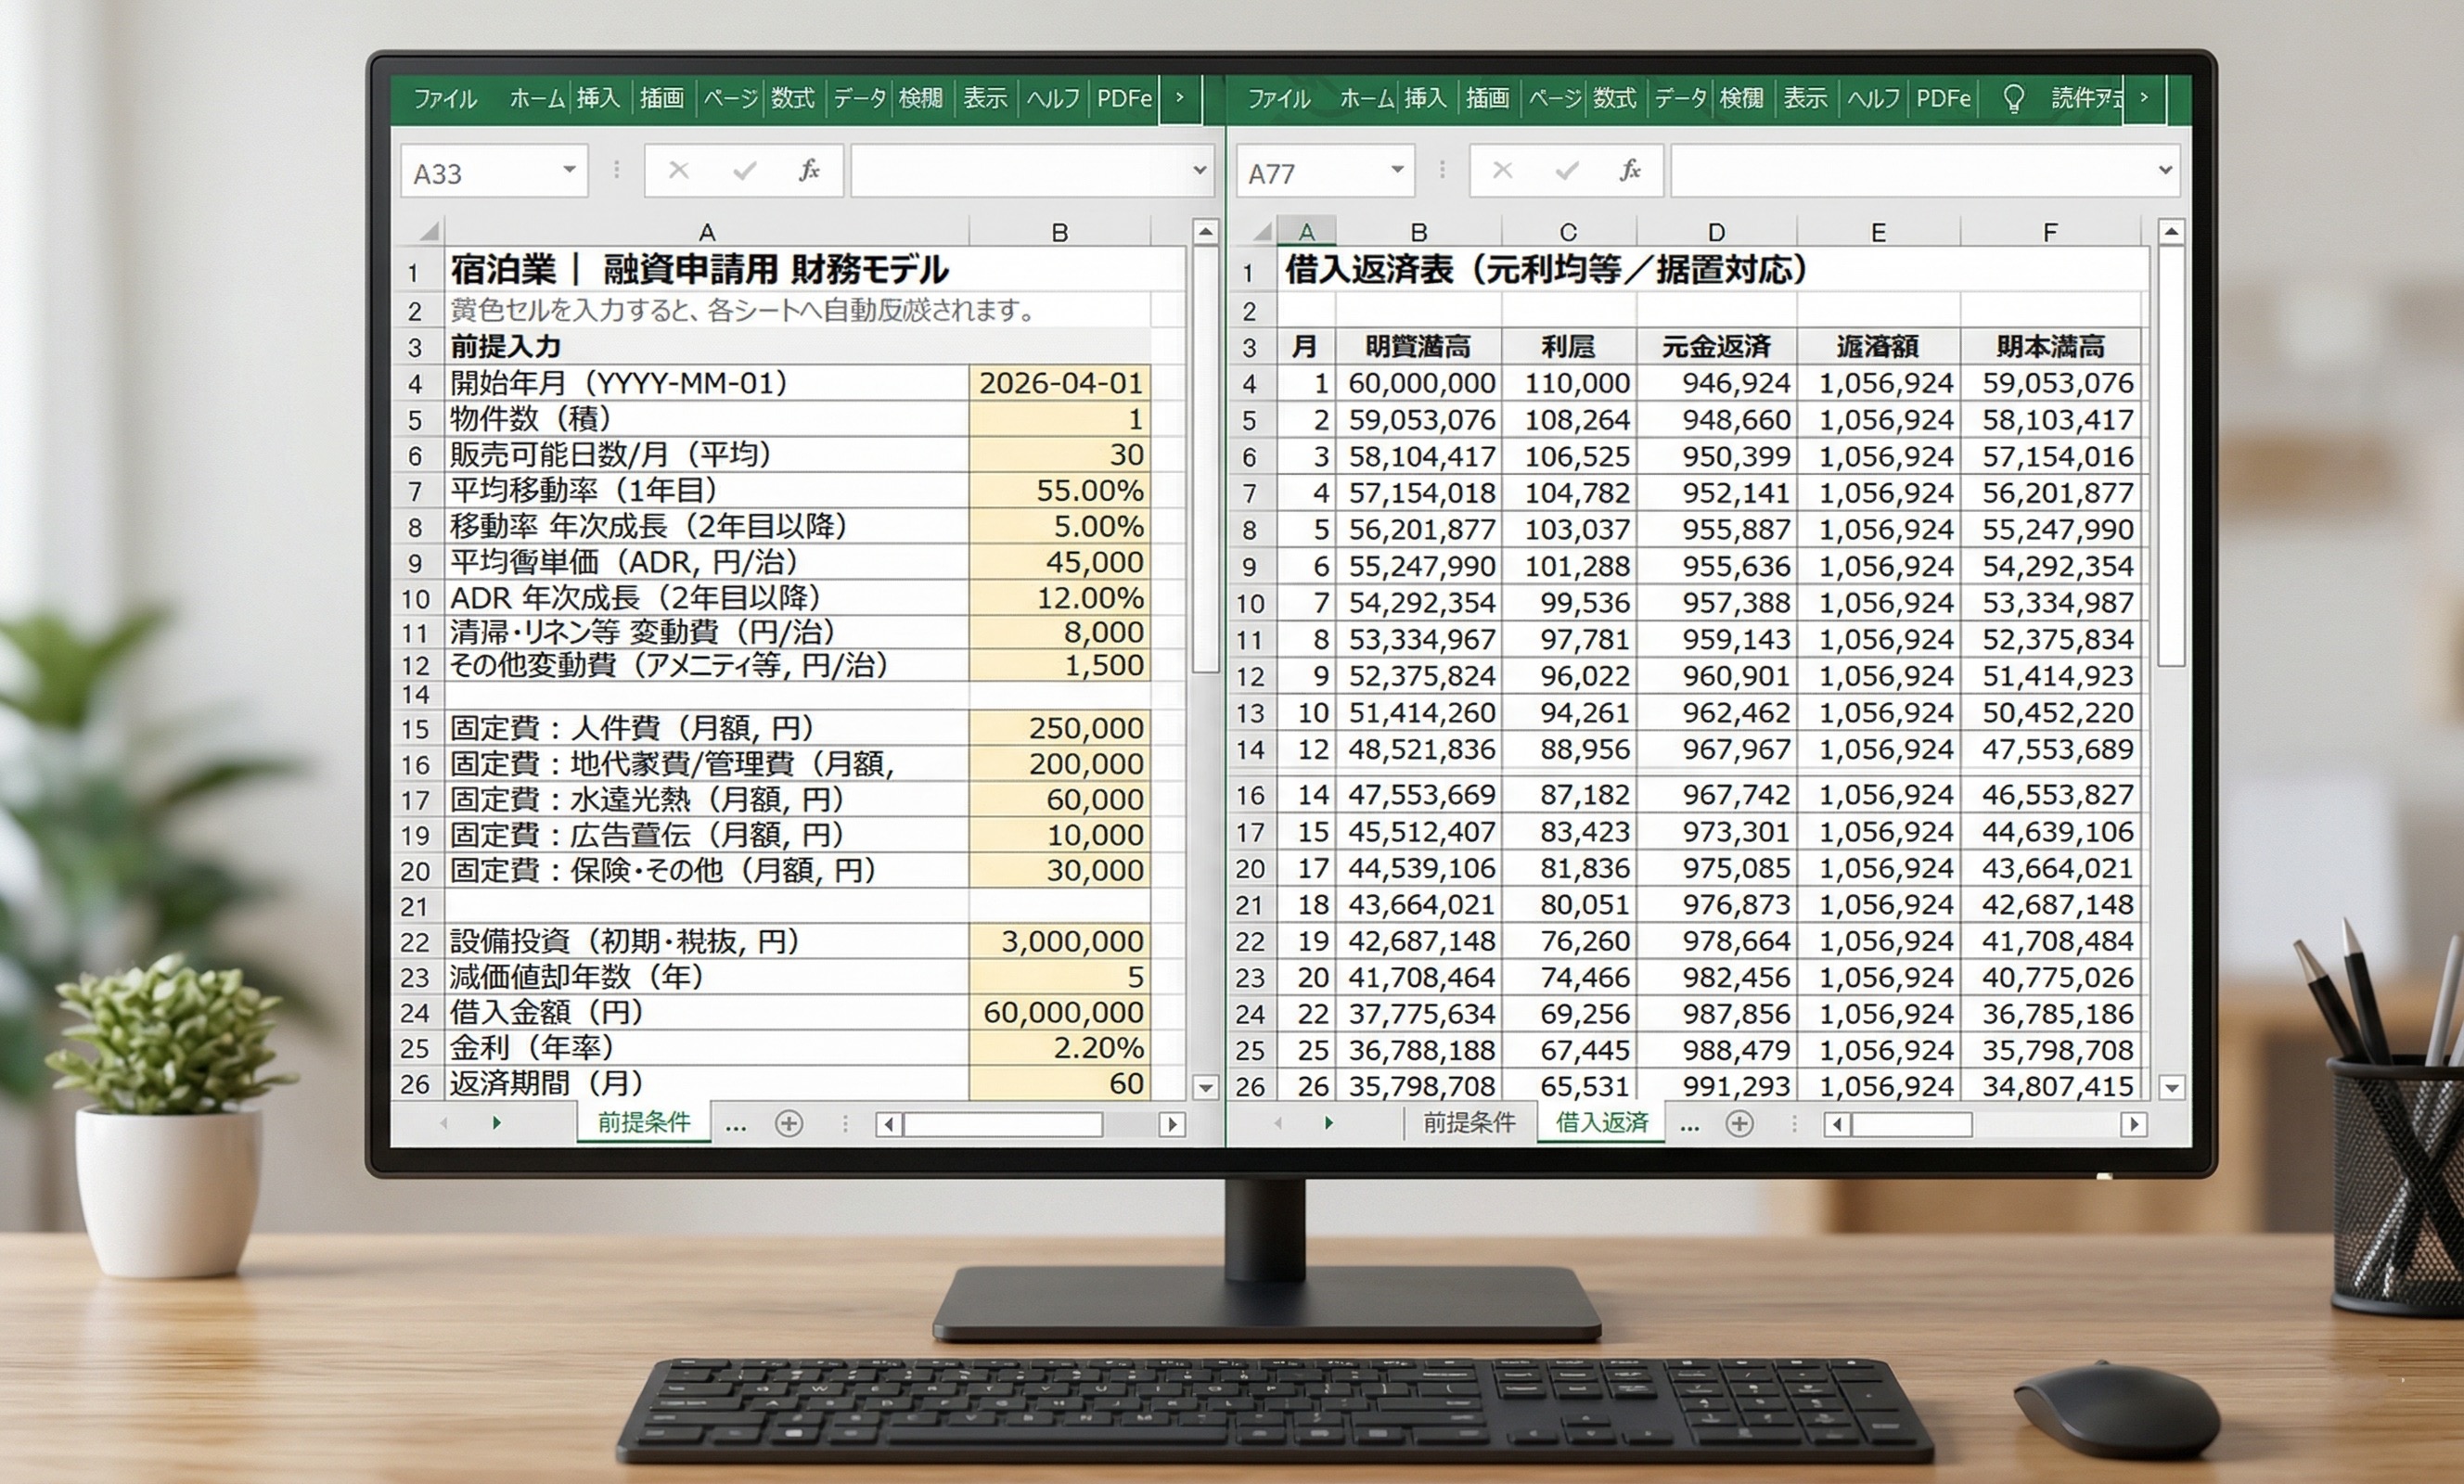Select cell B4 containing 2026-04-01
The image size is (2464, 1484).
(x=1060, y=382)
